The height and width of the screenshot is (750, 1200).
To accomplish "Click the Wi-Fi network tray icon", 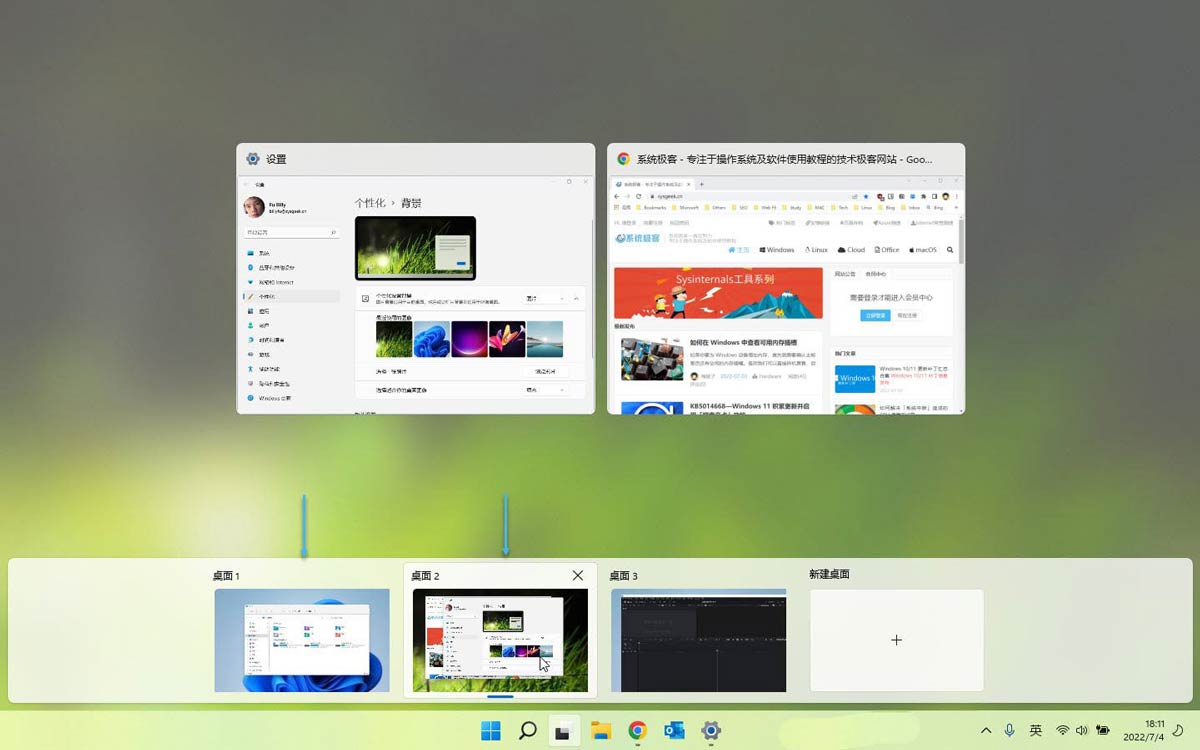I will tap(1062, 731).
